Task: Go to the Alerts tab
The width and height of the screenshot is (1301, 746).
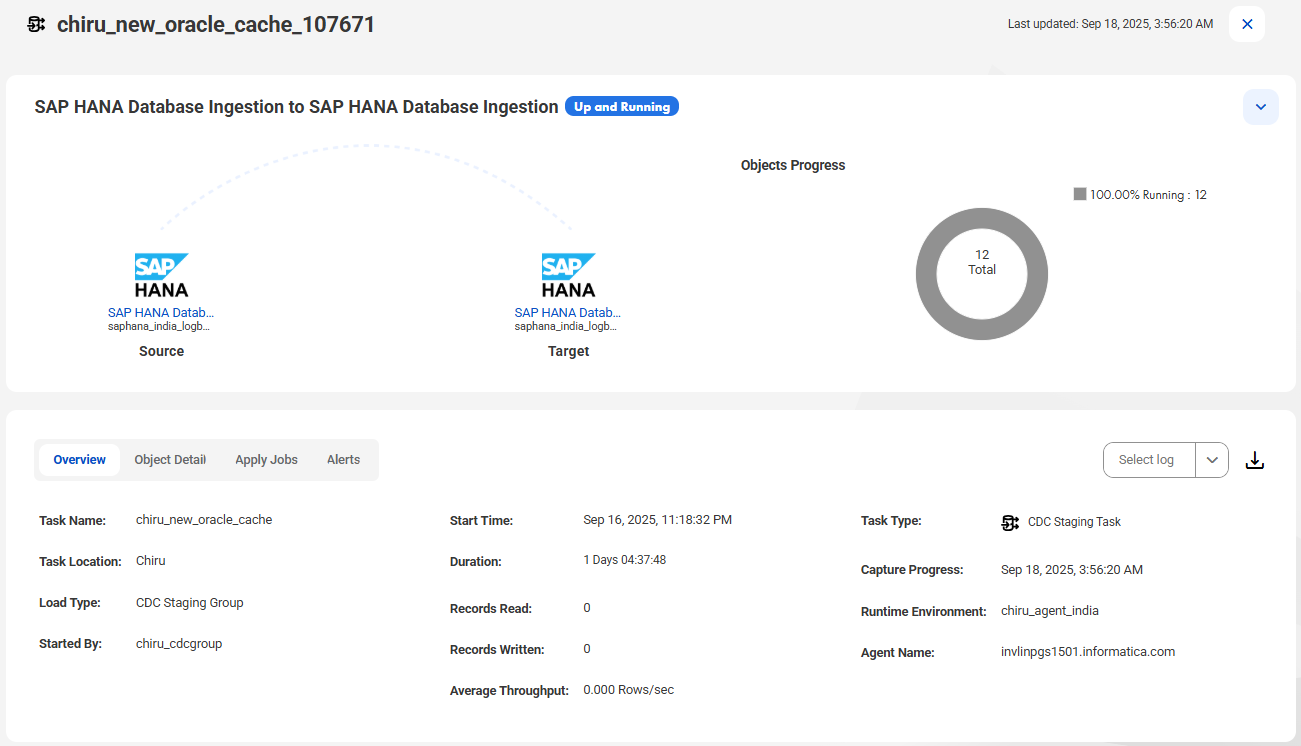Action: (x=343, y=460)
